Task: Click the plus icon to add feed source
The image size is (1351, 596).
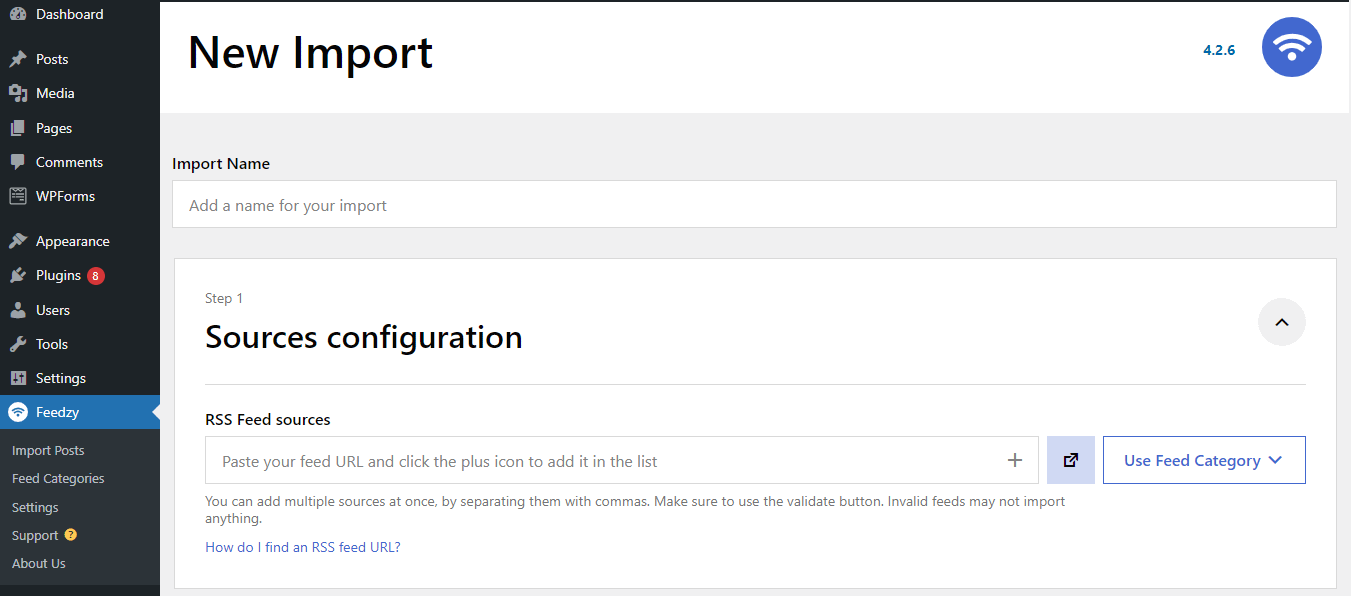Action: 1014,459
